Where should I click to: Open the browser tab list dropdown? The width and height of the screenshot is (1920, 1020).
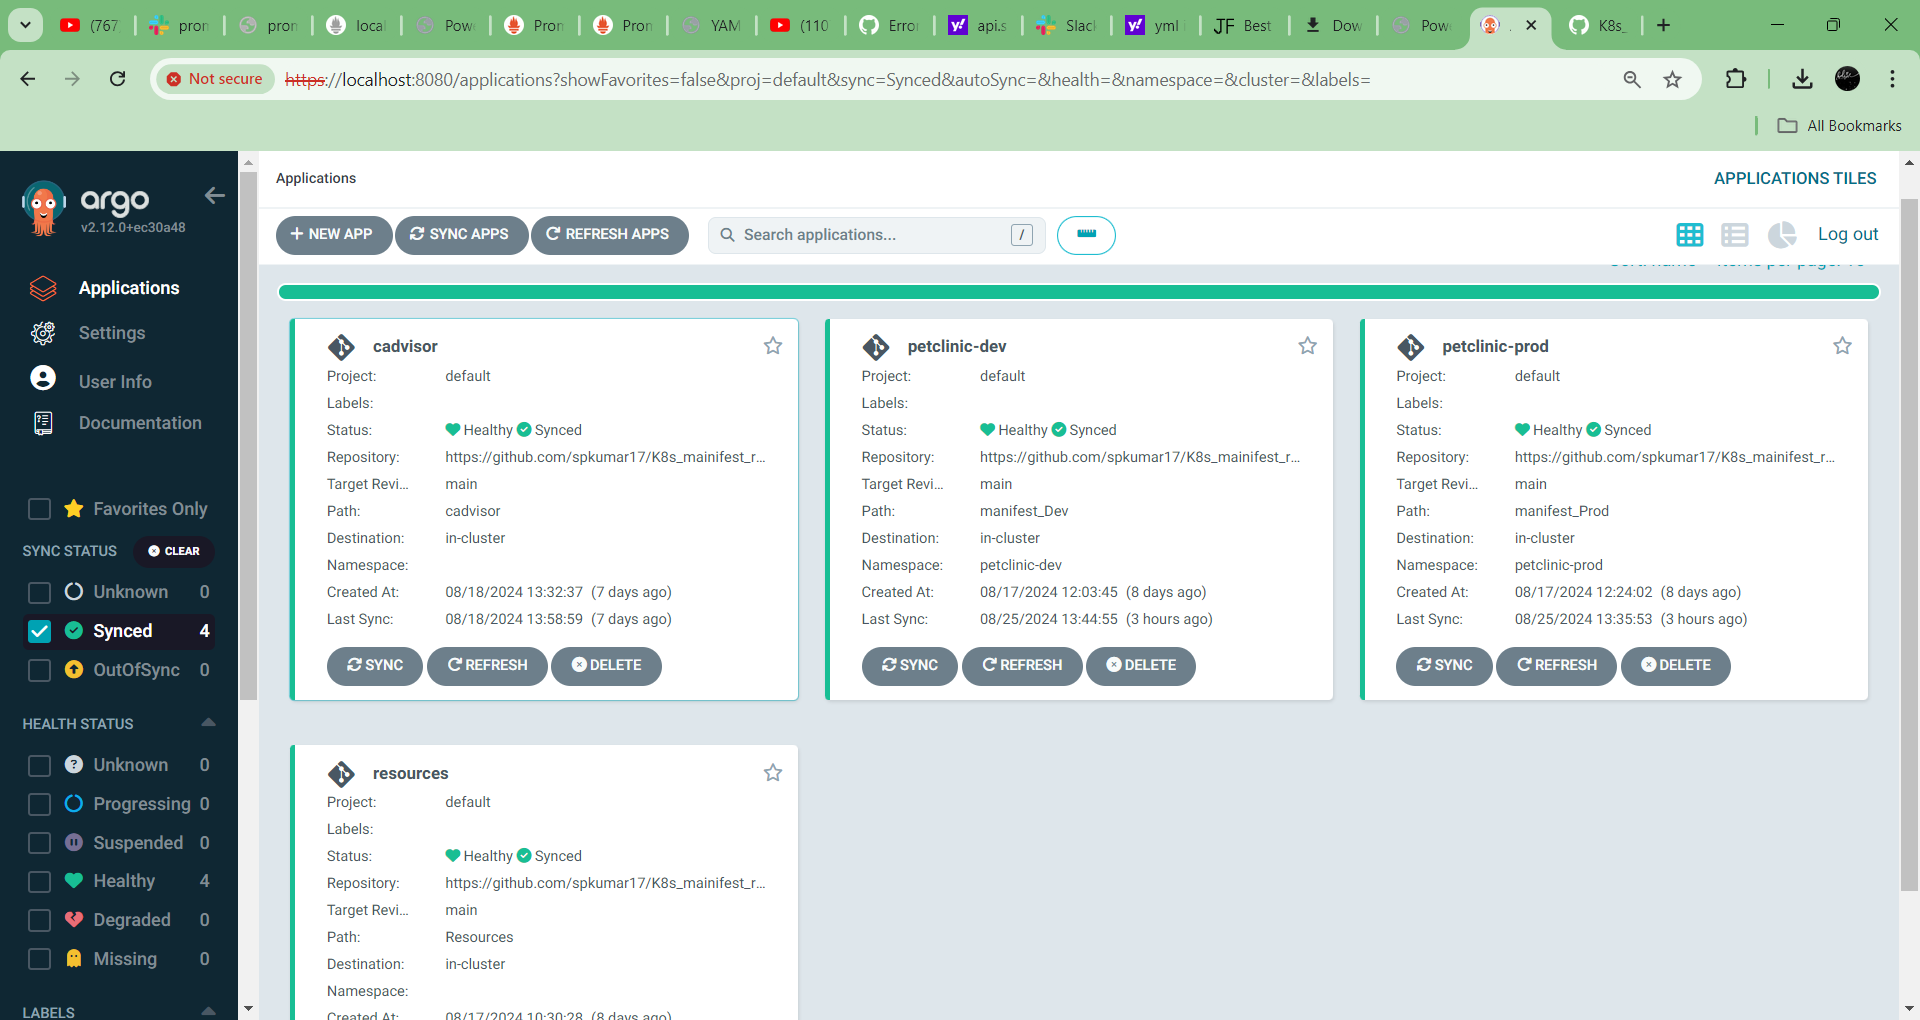(25, 25)
